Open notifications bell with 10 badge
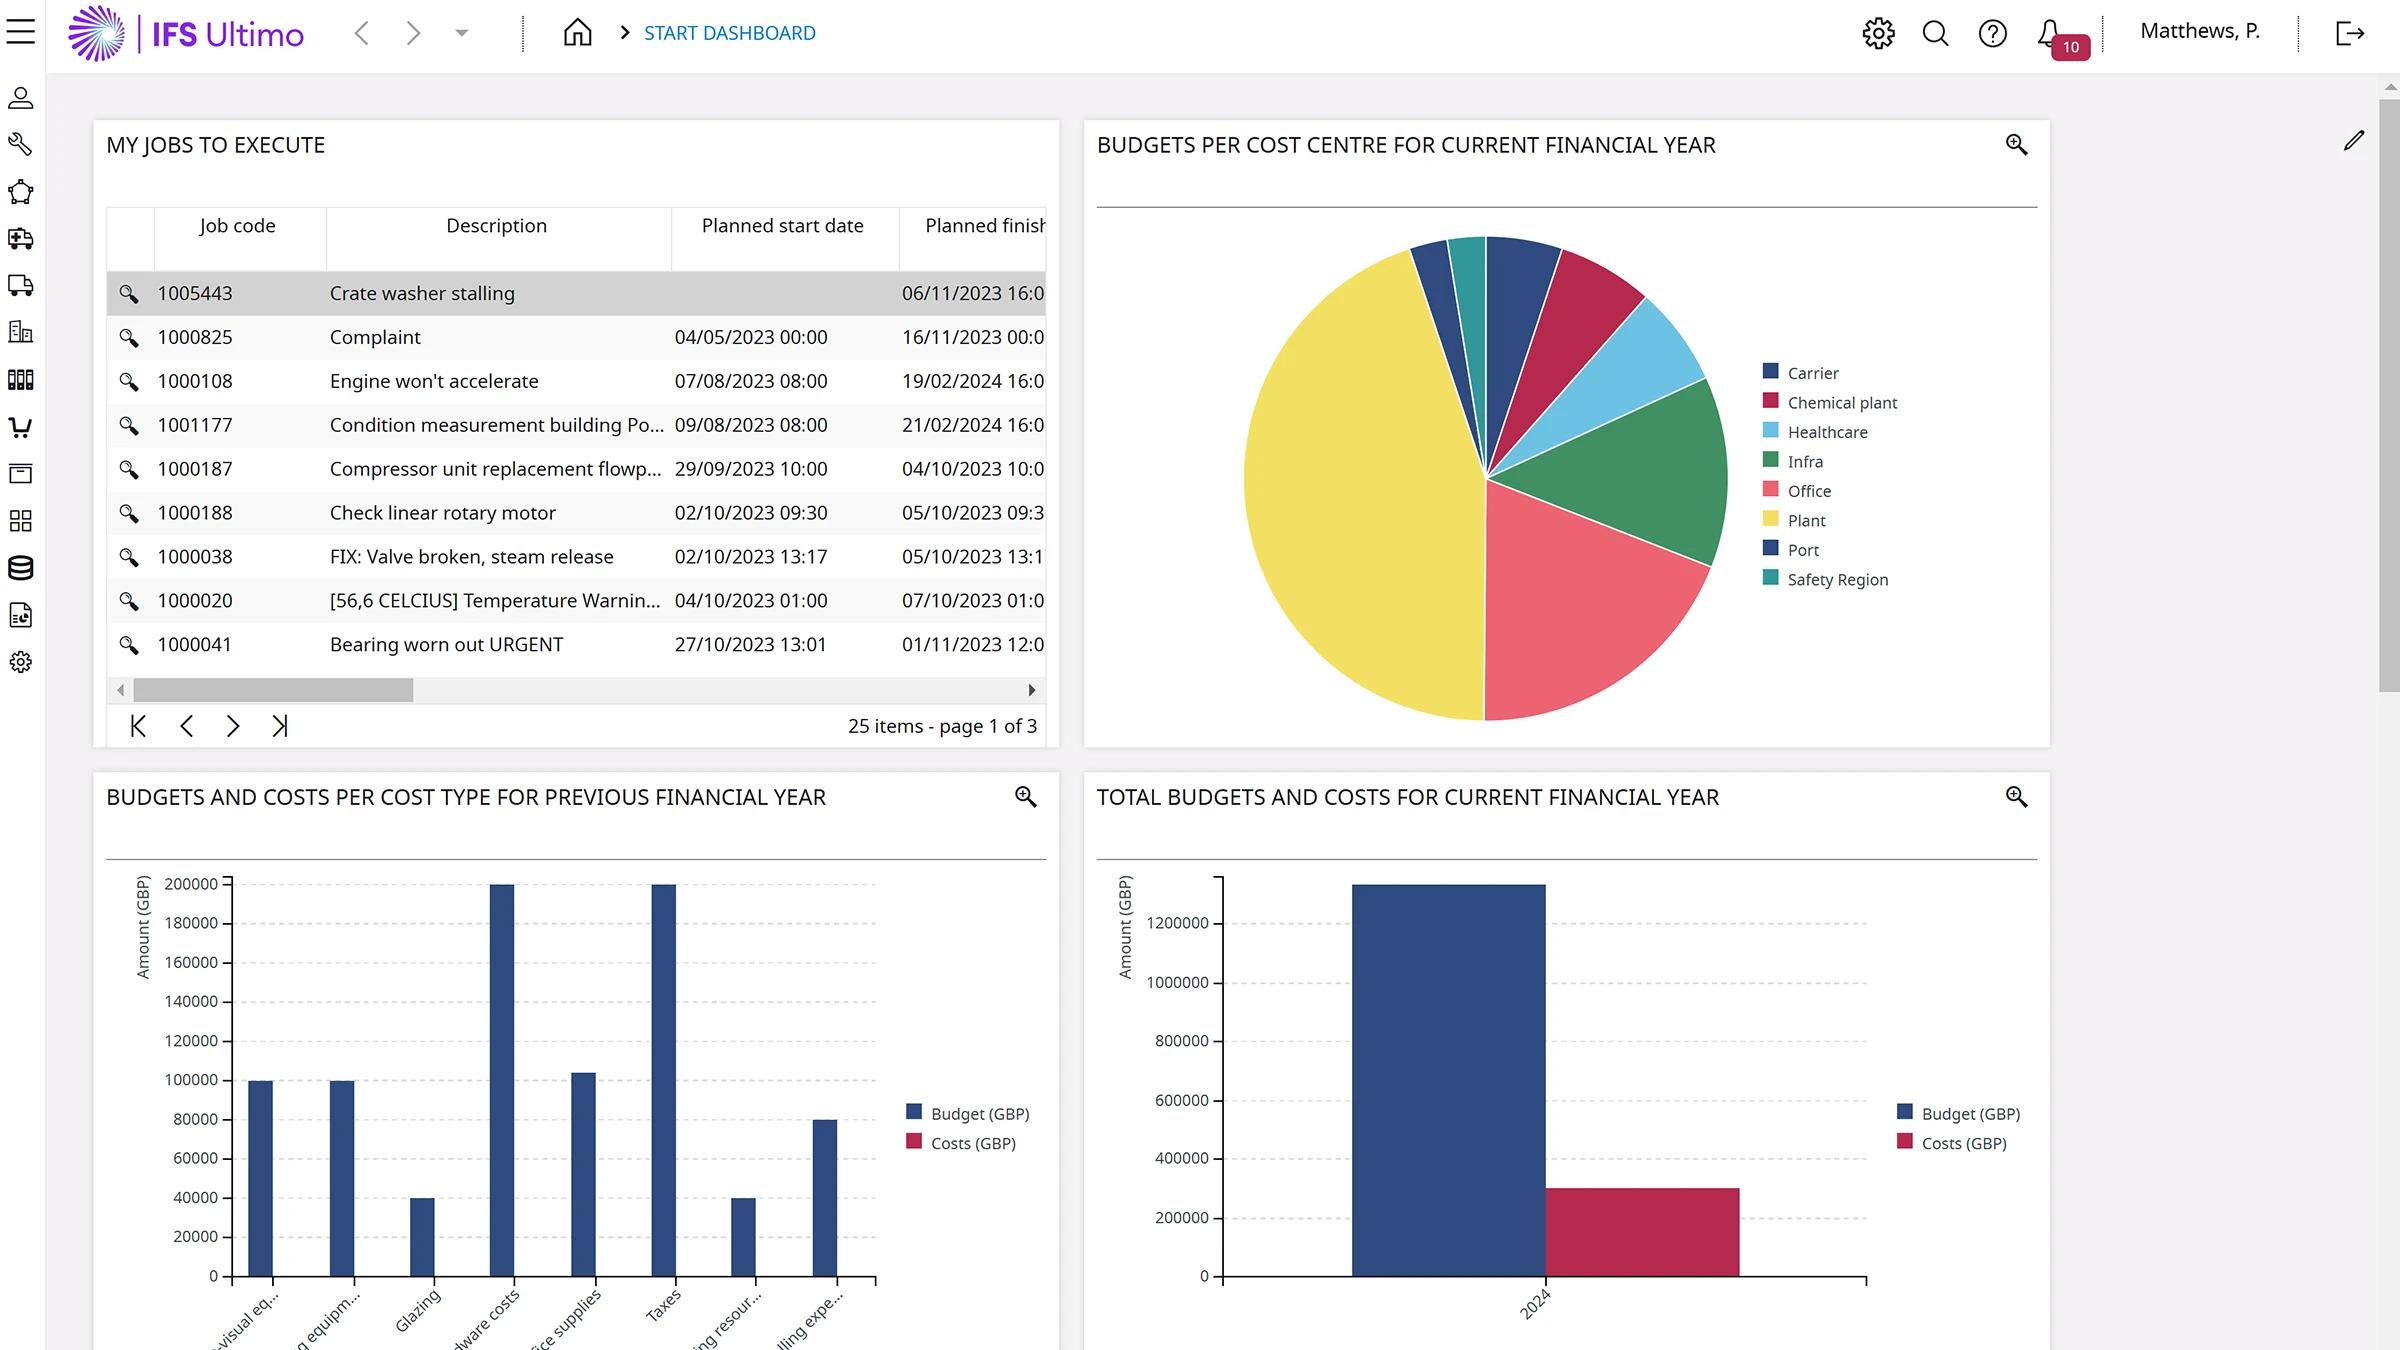This screenshot has width=2400, height=1350. (2049, 33)
